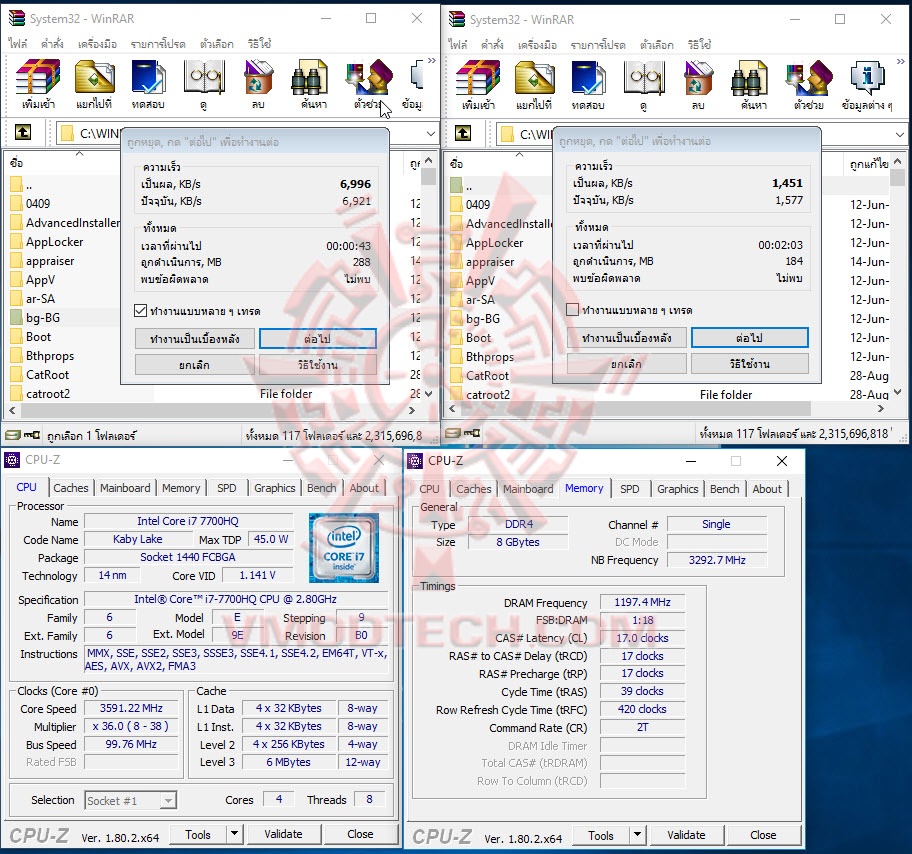This screenshot has height=854, width=912.
Task: Click Delete icon in left WinRAR toolbar
Action: coord(258,77)
